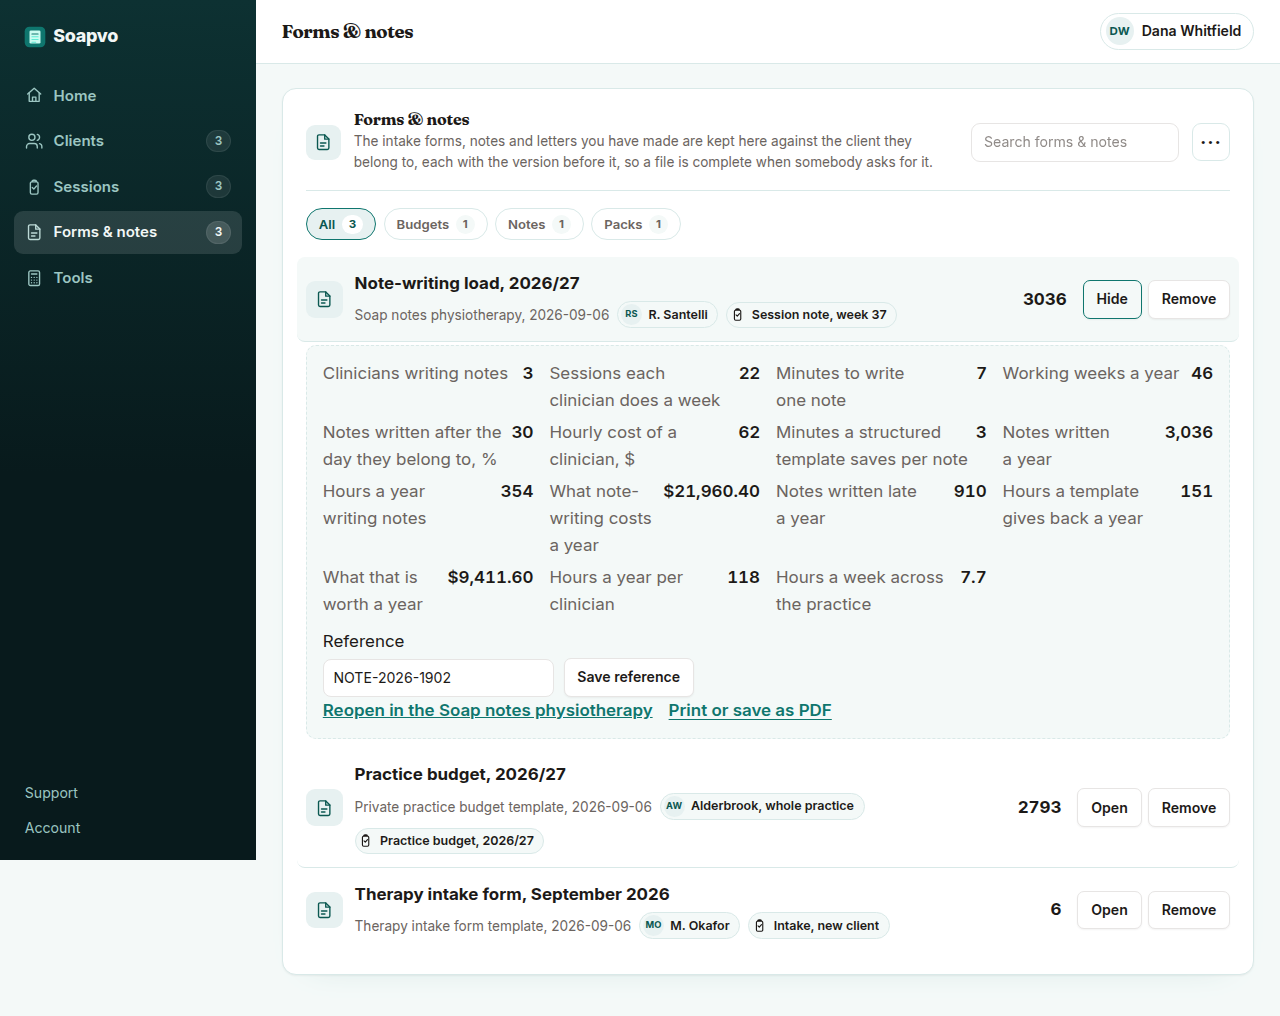
Task: Click the Therapy intake form document icon
Action: pyautogui.click(x=323, y=910)
